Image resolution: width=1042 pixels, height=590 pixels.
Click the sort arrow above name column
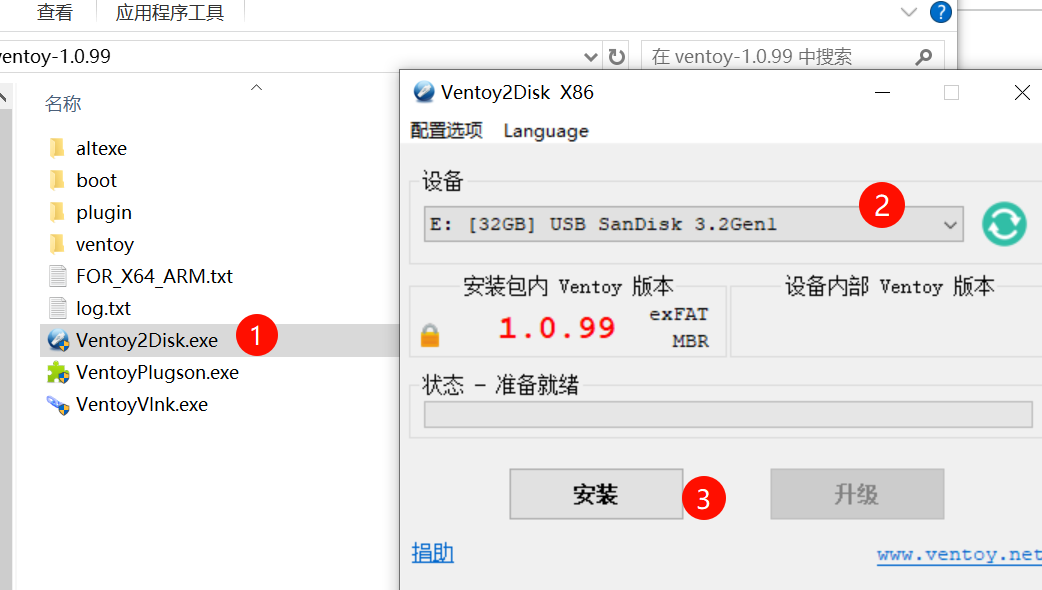pos(257,87)
